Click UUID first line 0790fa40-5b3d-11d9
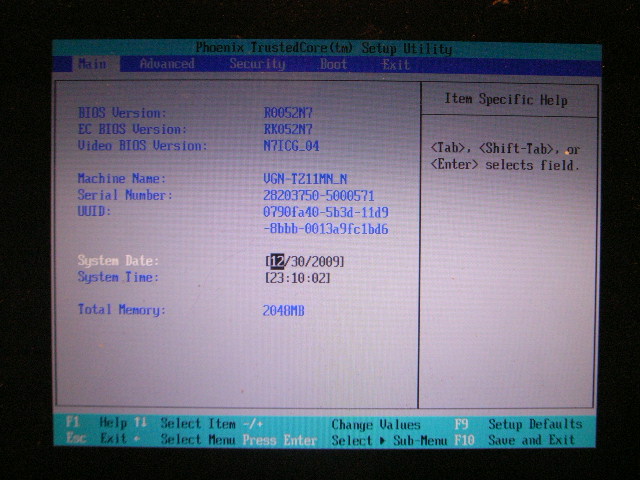The height and width of the screenshot is (480, 640). tap(326, 212)
